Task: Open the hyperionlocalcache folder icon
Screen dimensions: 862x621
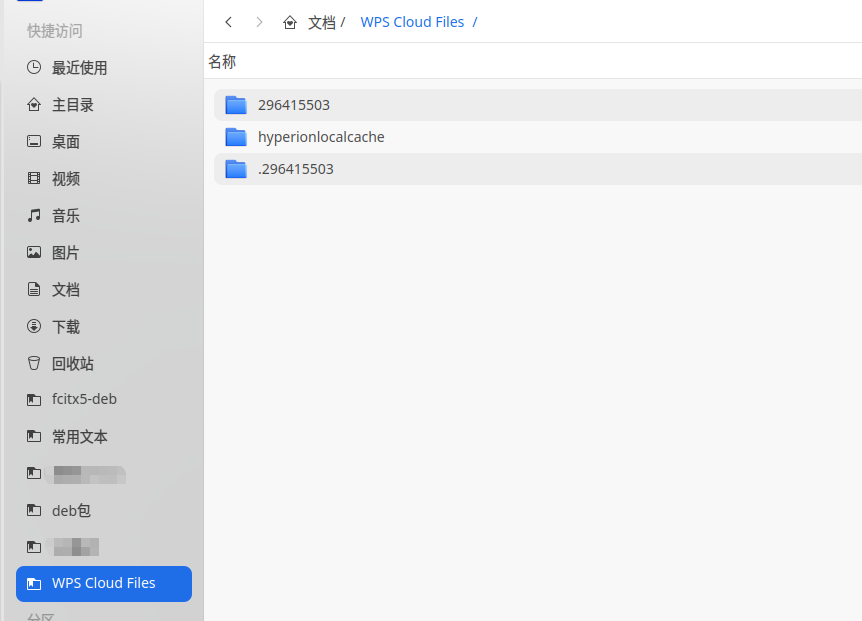Action: coord(236,137)
